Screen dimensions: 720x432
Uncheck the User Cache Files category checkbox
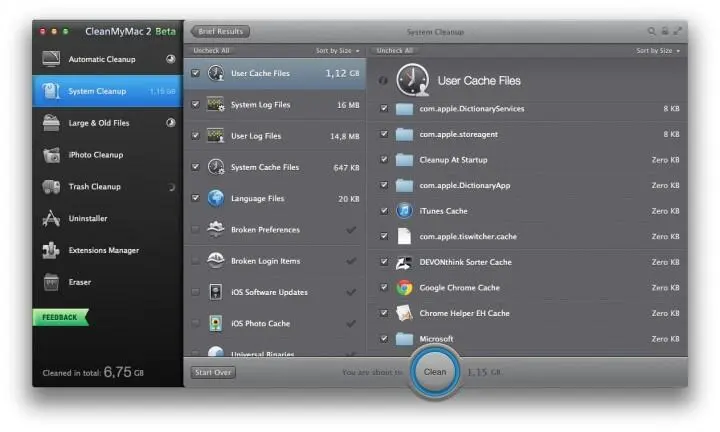click(196, 73)
